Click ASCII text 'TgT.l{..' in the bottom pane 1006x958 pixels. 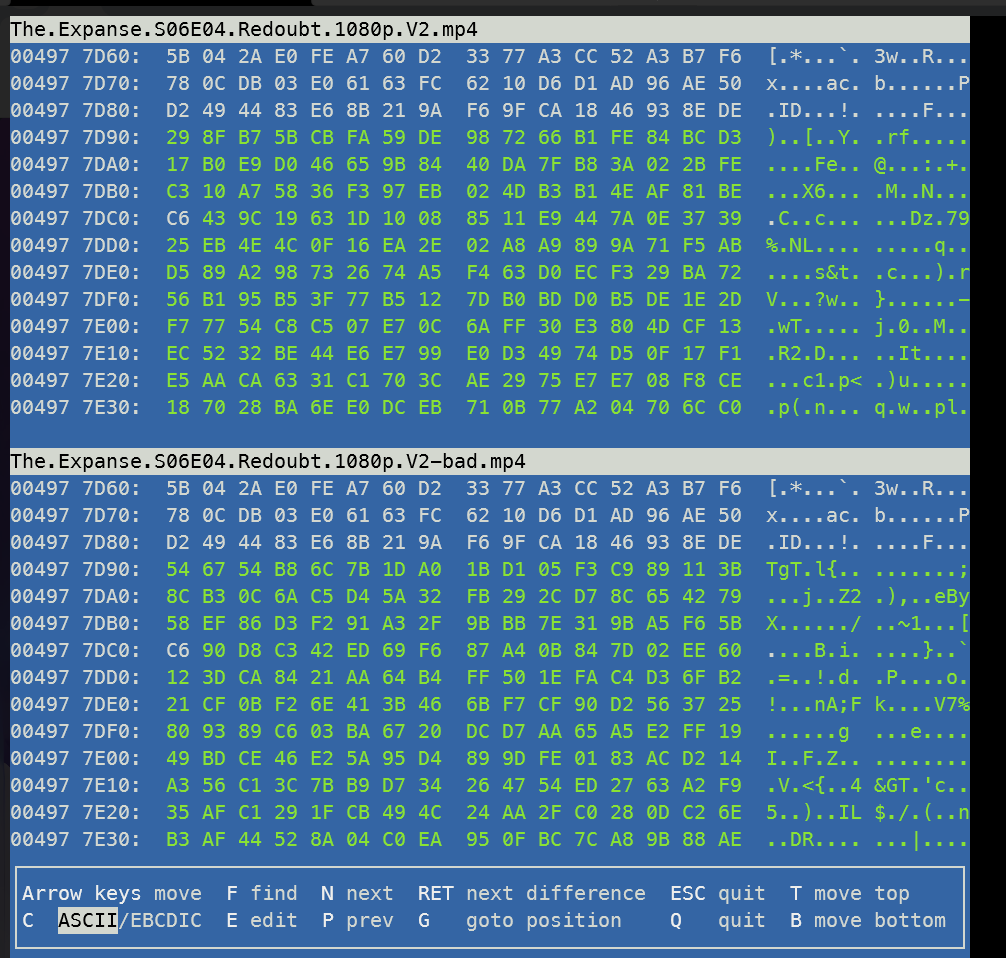point(814,569)
